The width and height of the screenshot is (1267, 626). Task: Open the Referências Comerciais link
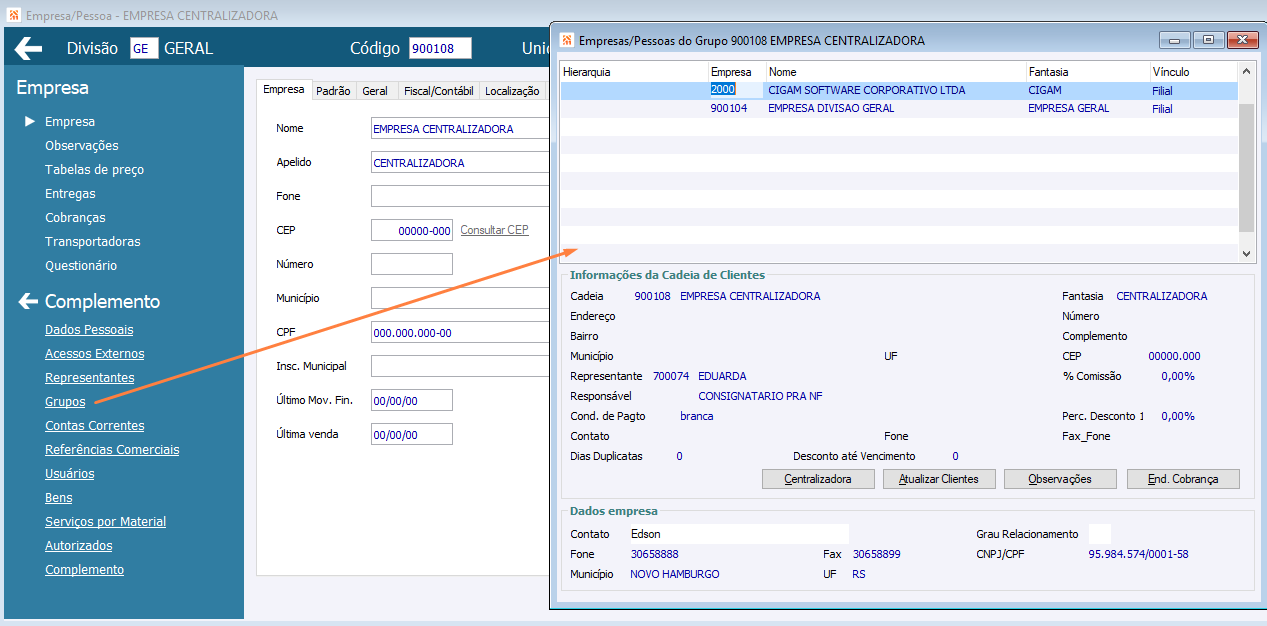pos(112,450)
